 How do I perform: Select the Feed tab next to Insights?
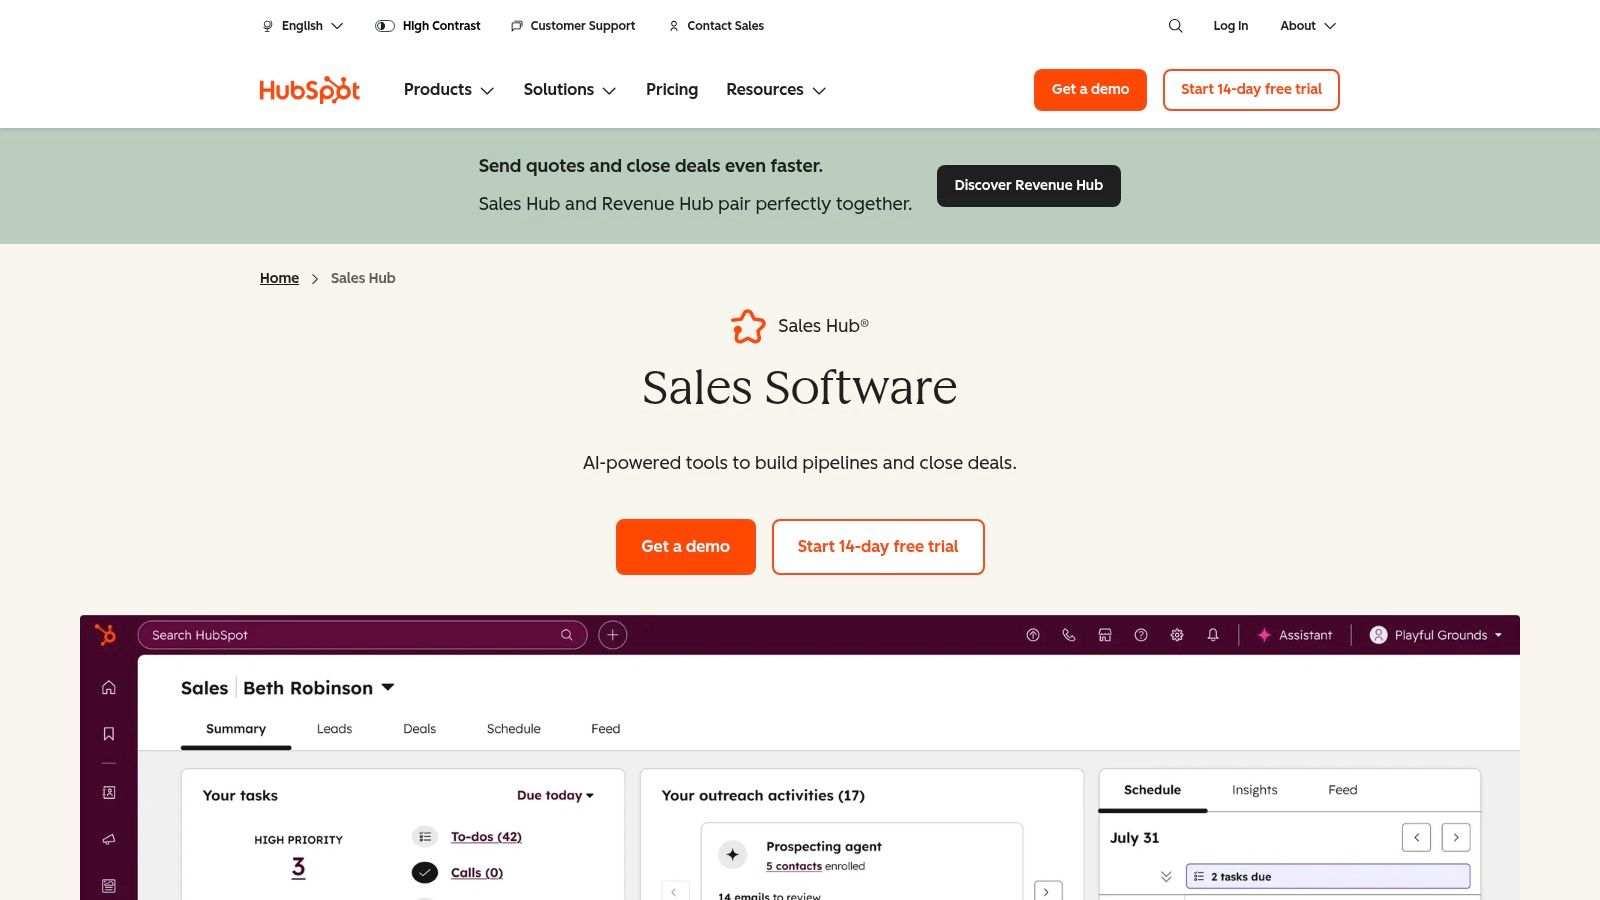(1342, 790)
